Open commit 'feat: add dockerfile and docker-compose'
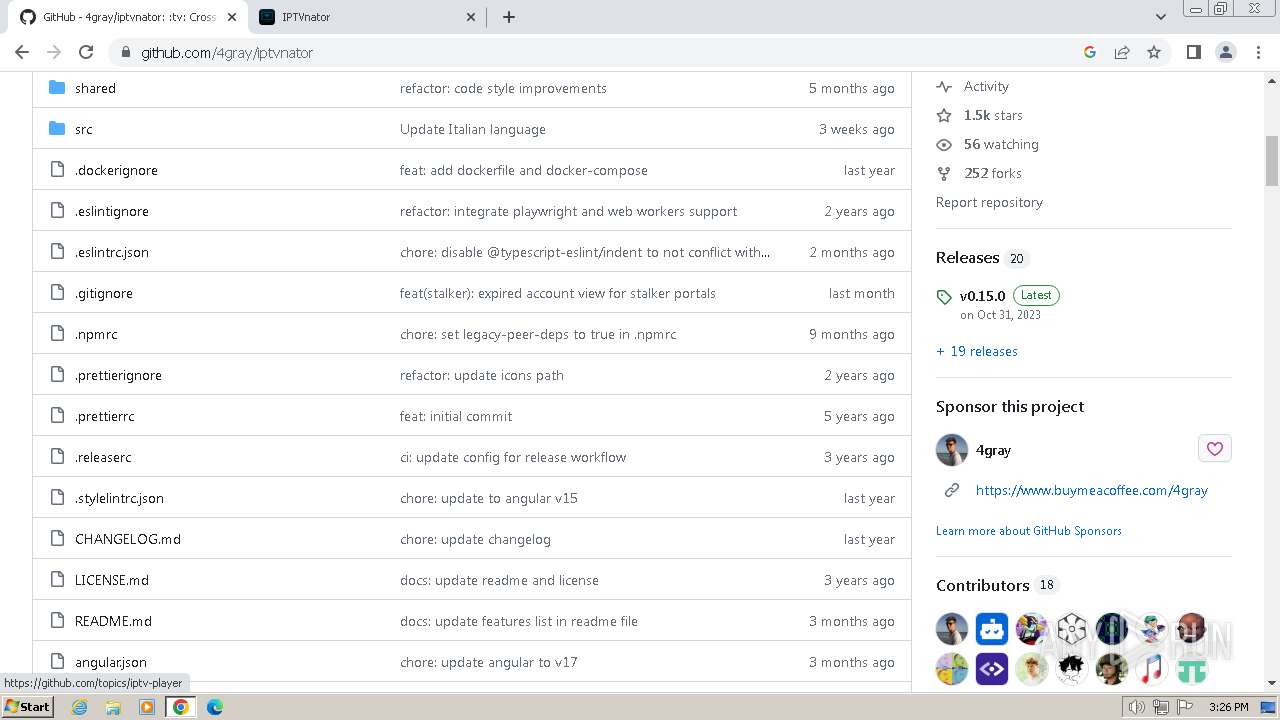Viewport: 1280px width, 720px height. click(524, 170)
